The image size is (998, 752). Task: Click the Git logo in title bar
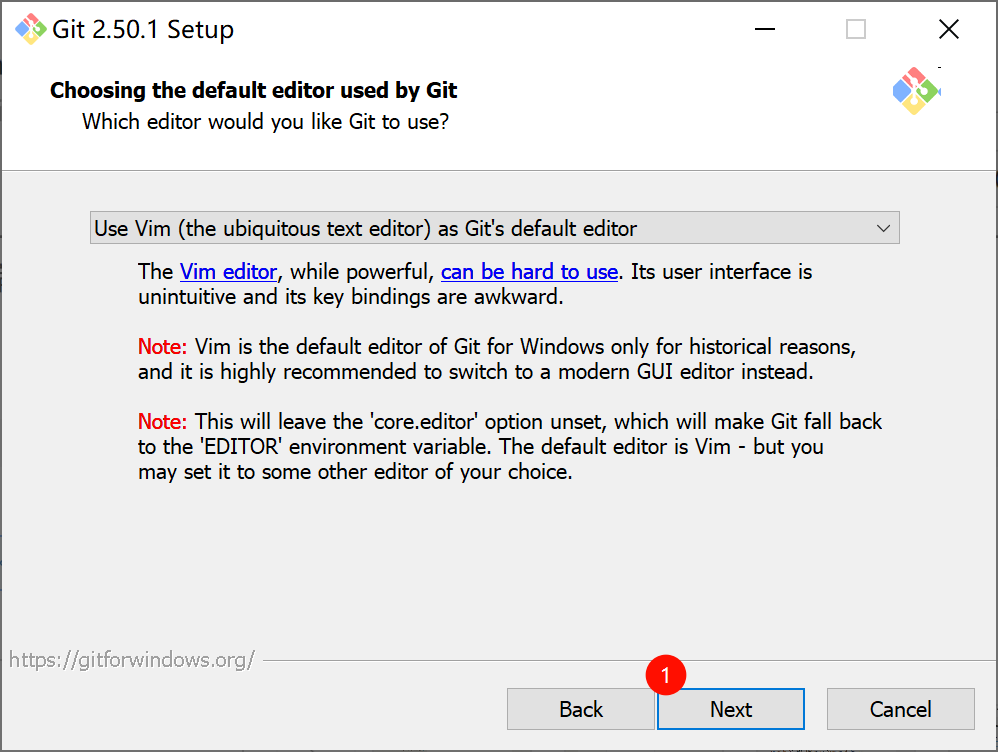click(31, 29)
